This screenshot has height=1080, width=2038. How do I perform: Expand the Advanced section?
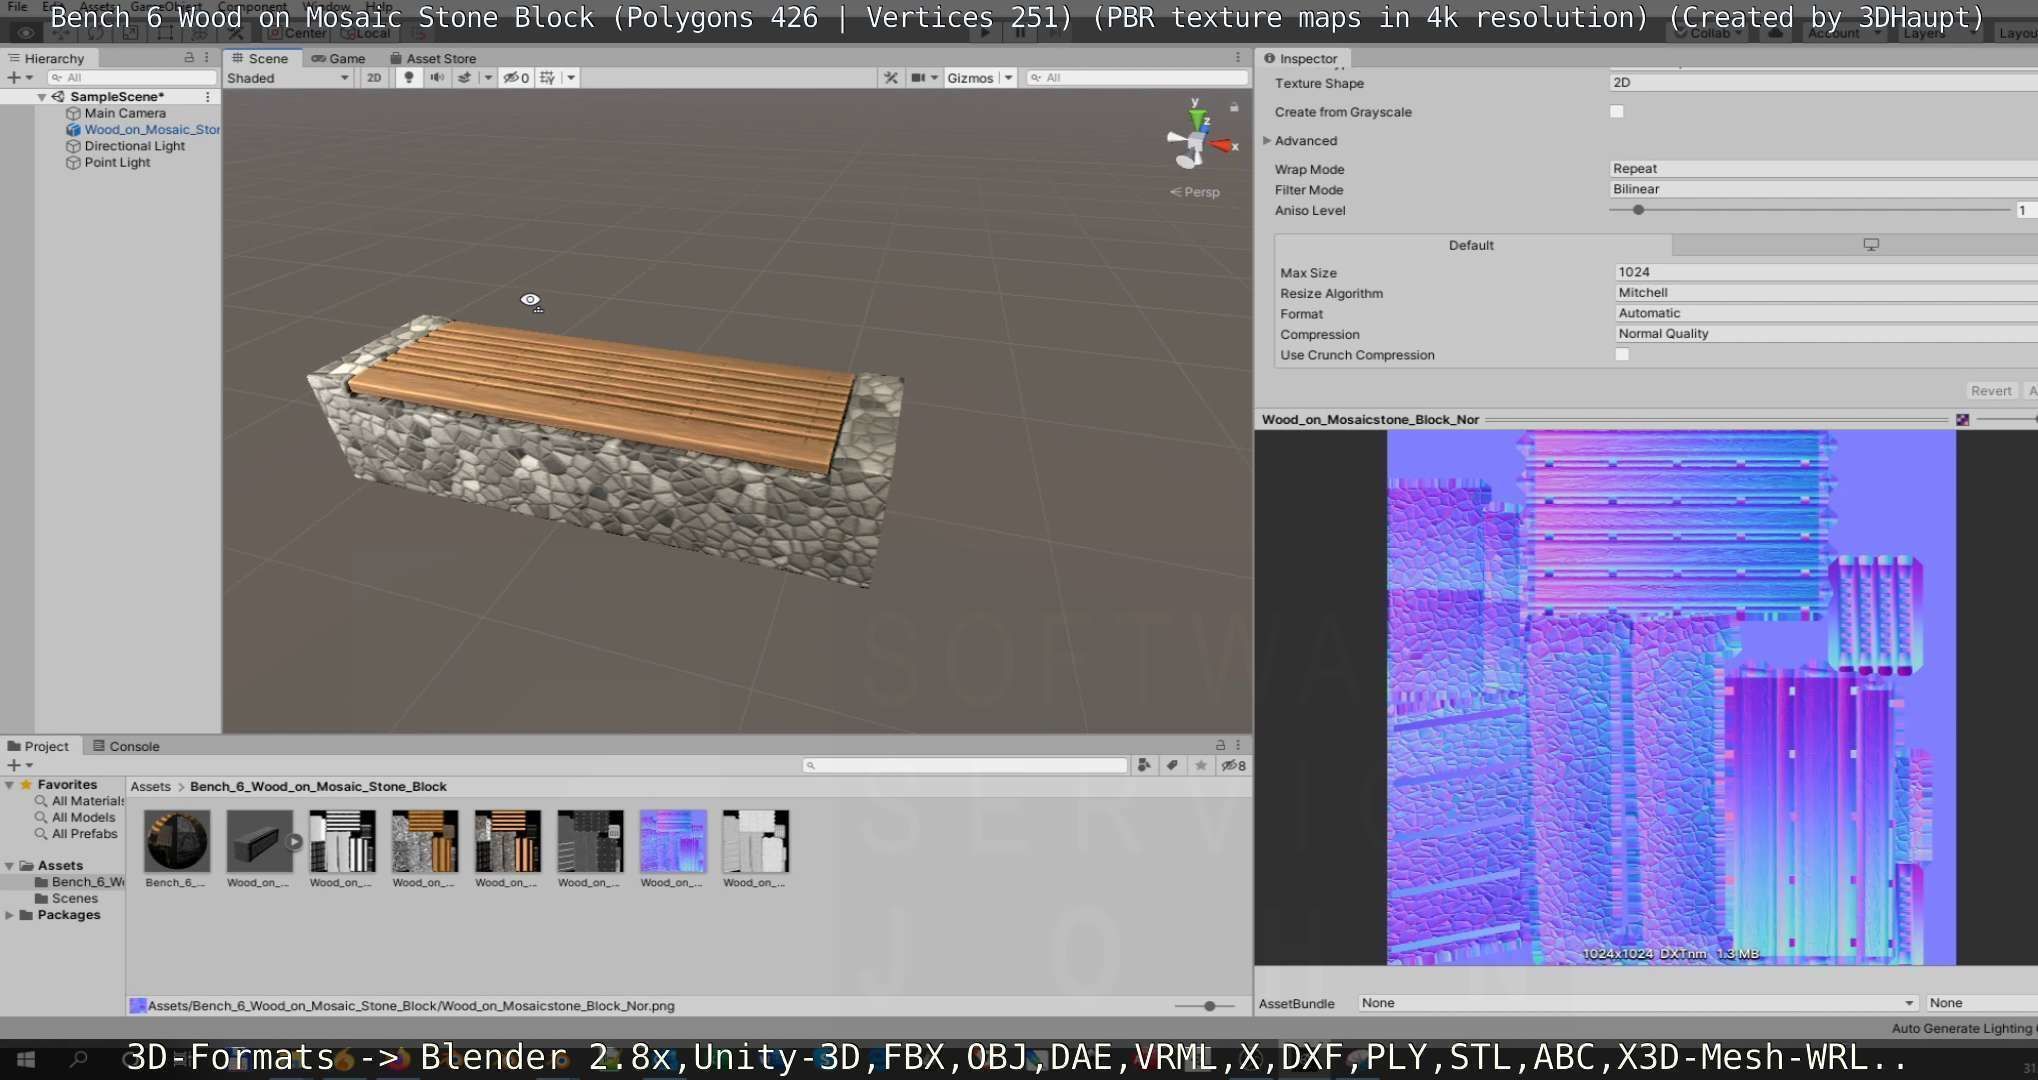(x=1267, y=141)
